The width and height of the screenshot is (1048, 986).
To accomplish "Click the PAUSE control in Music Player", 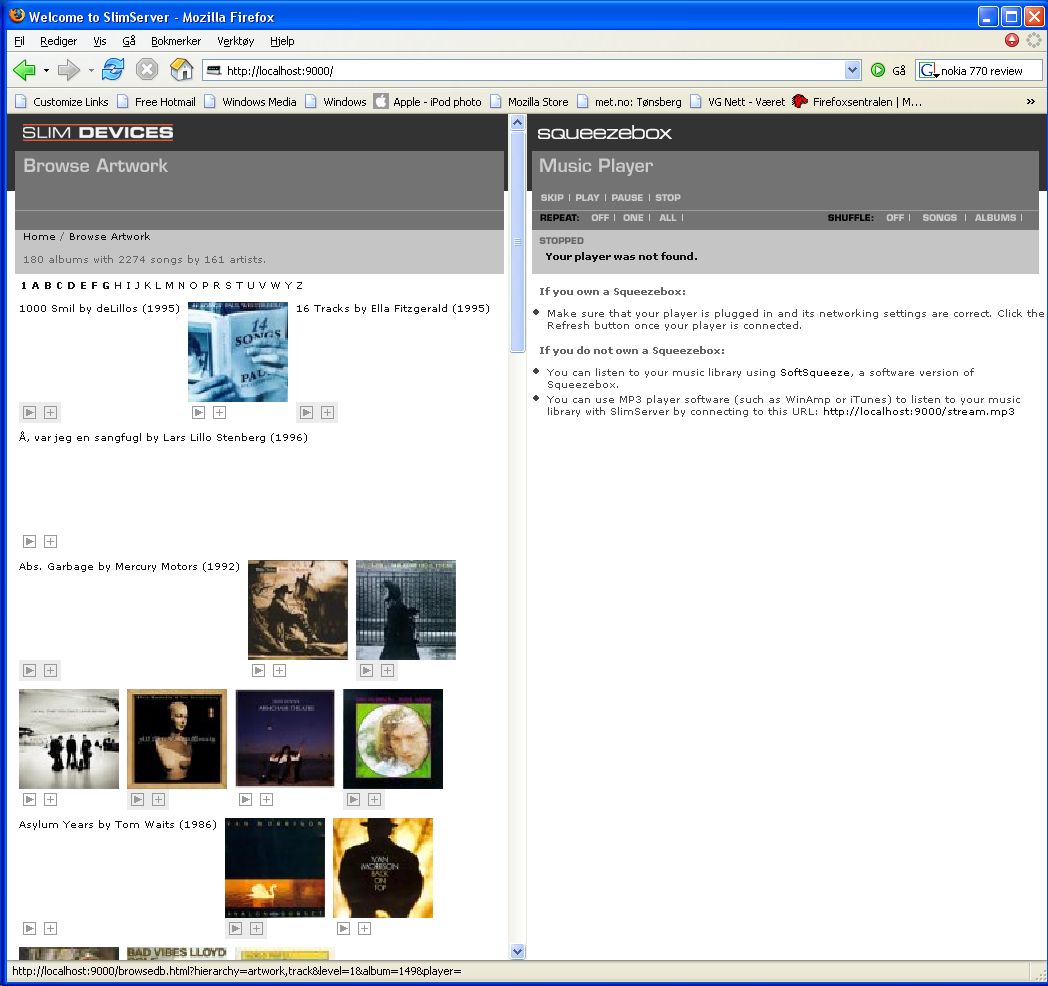I will 627,198.
